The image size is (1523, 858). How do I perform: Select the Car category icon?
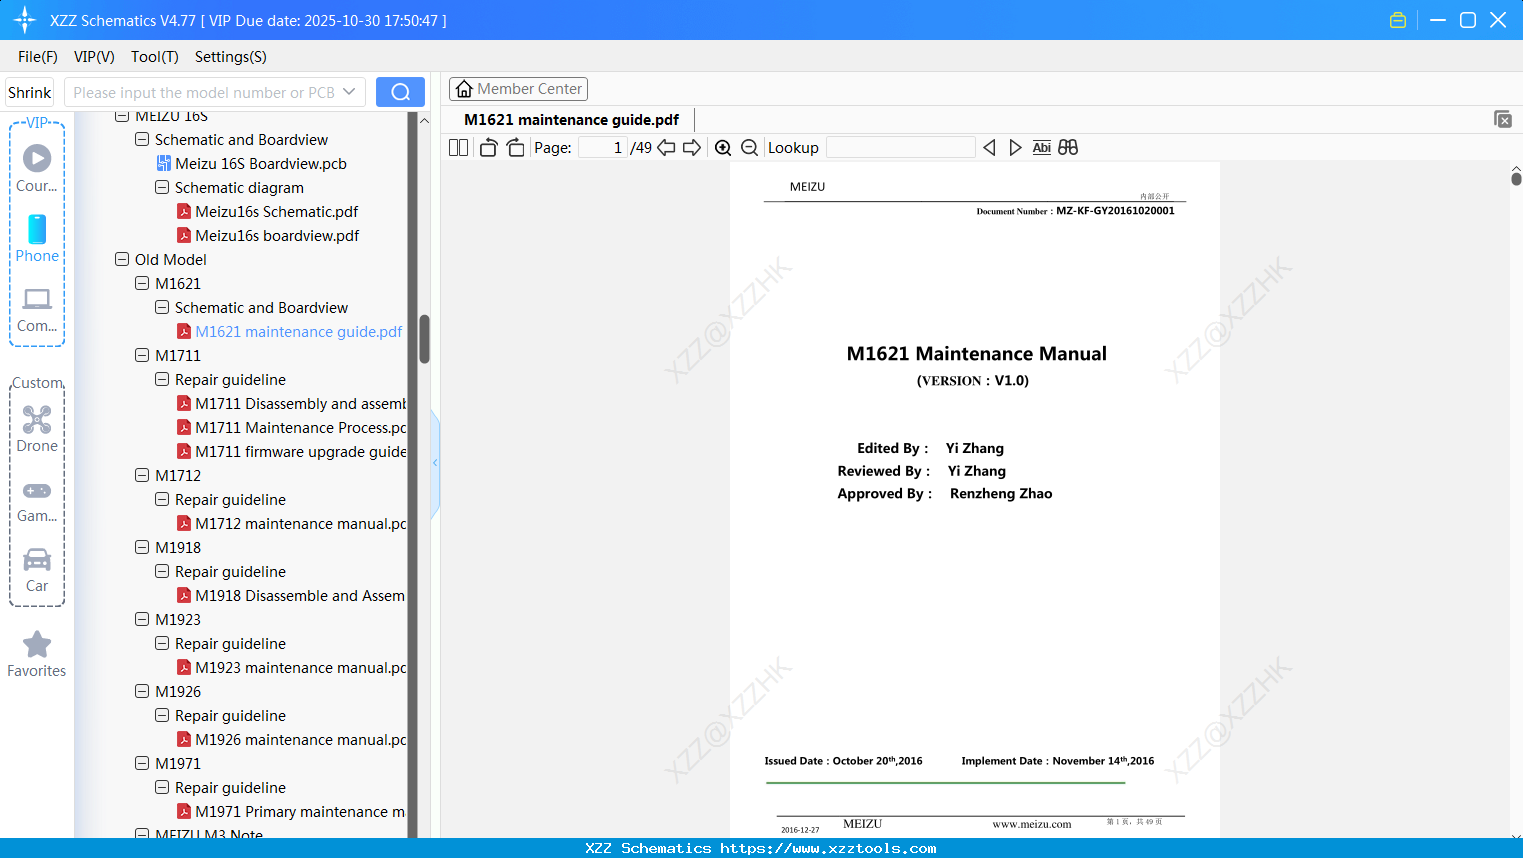37,570
